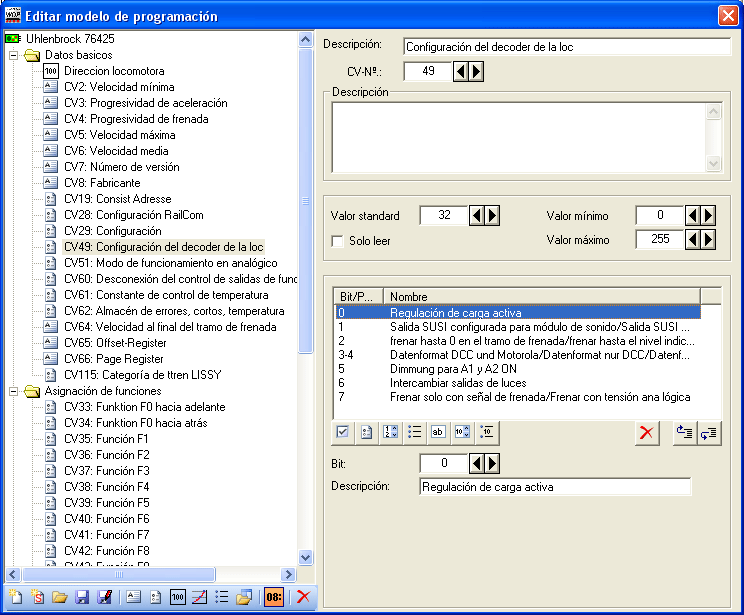The height and width of the screenshot is (615, 744).
Task: Add a checkbox bit field
Action: [x=342, y=432]
